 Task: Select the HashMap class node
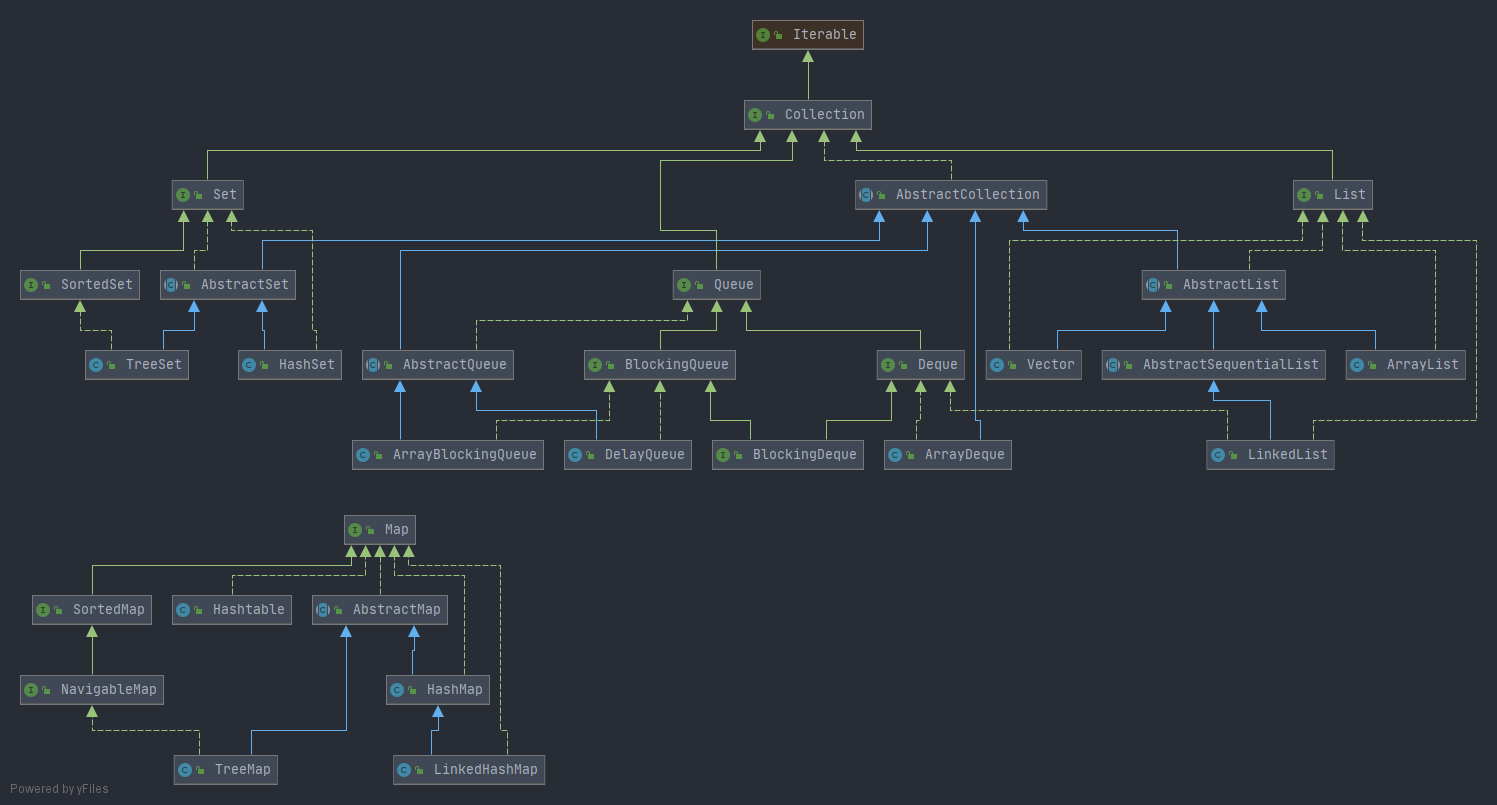438,690
